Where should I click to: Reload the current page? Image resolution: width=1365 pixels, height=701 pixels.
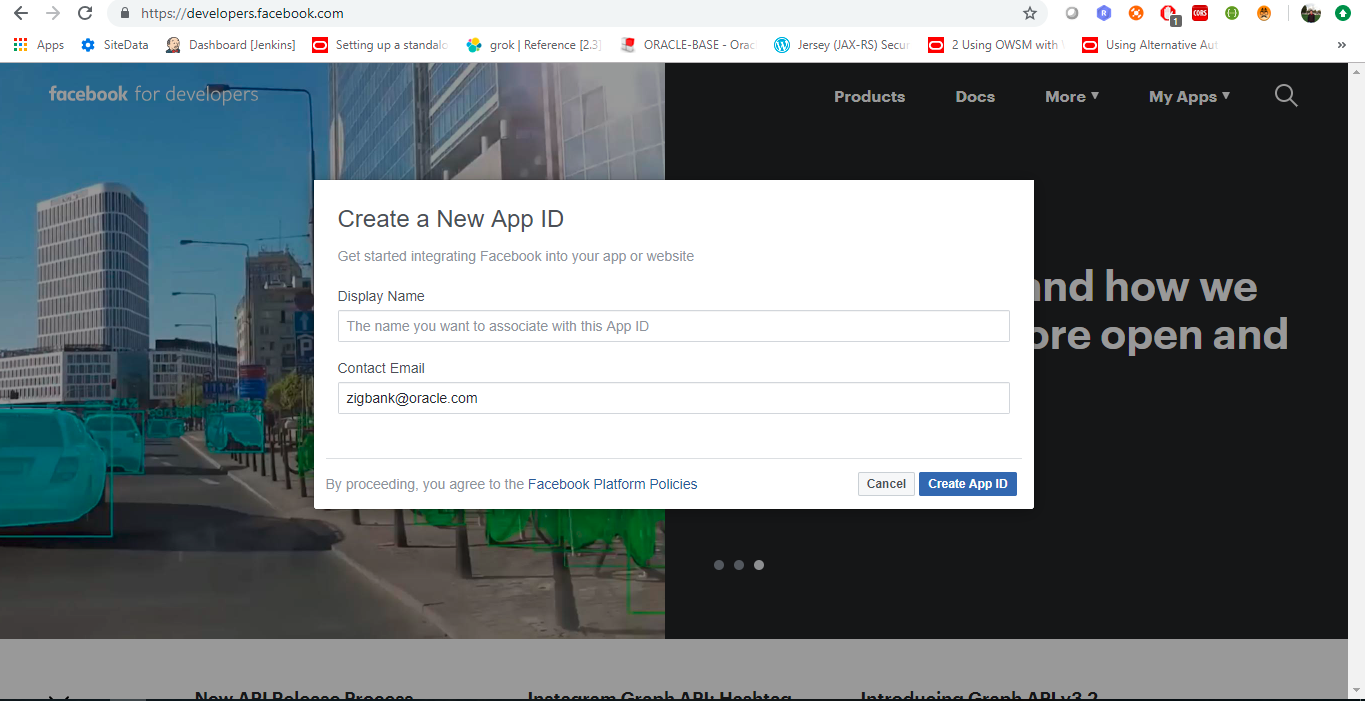tap(85, 13)
